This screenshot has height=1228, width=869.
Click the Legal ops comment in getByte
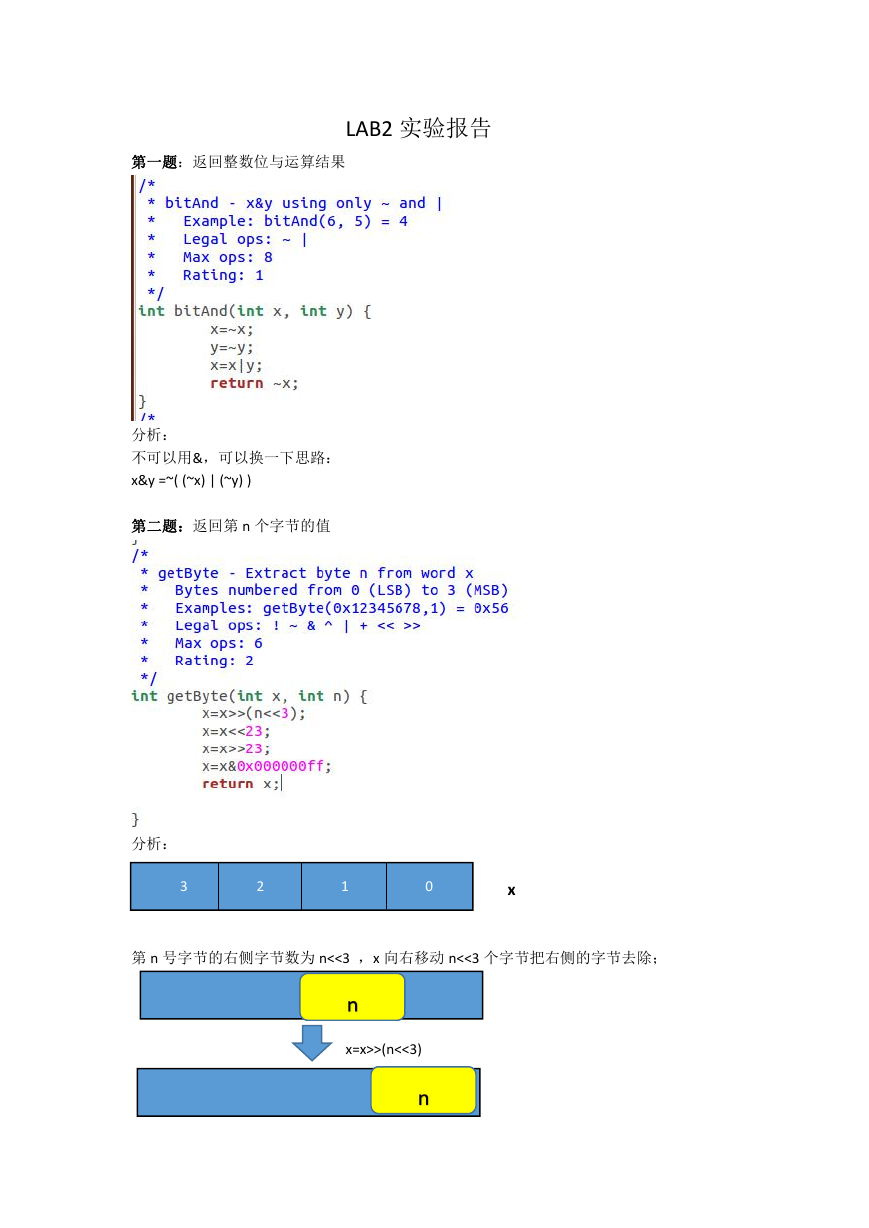pyautogui.click(x=298, y=626)
